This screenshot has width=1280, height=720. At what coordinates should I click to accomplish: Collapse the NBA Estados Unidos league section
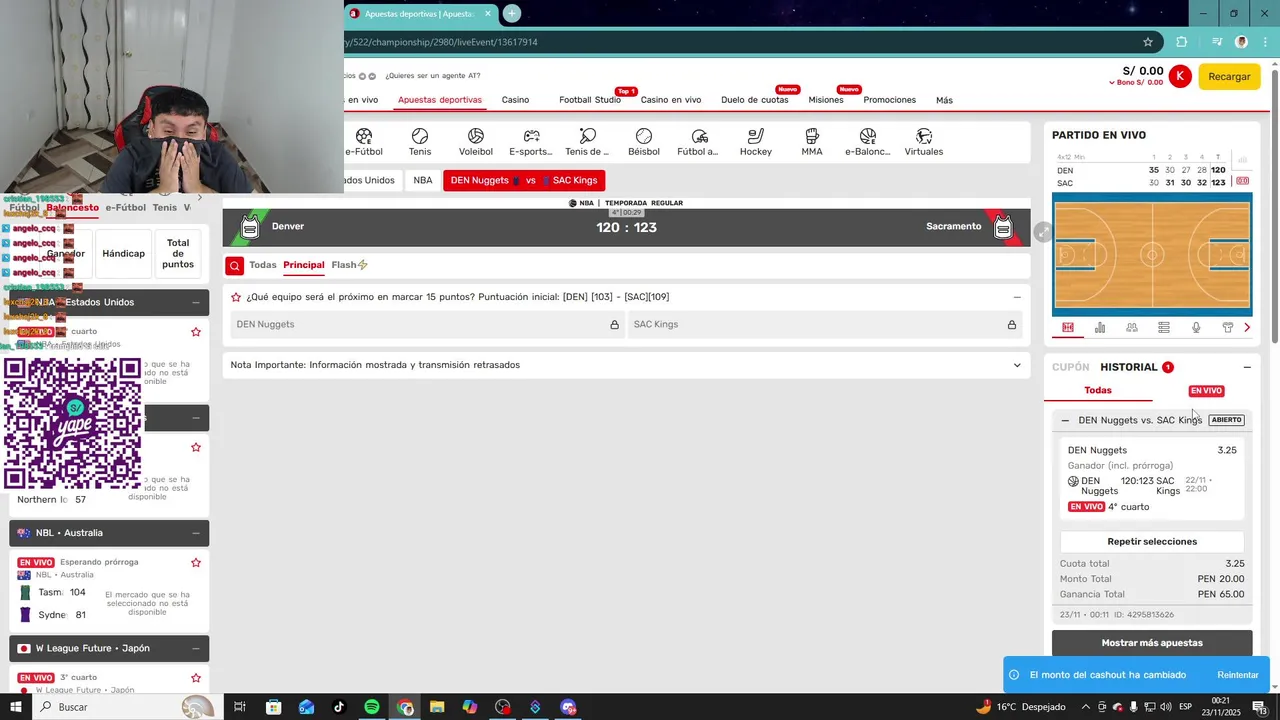coord(196,302)
